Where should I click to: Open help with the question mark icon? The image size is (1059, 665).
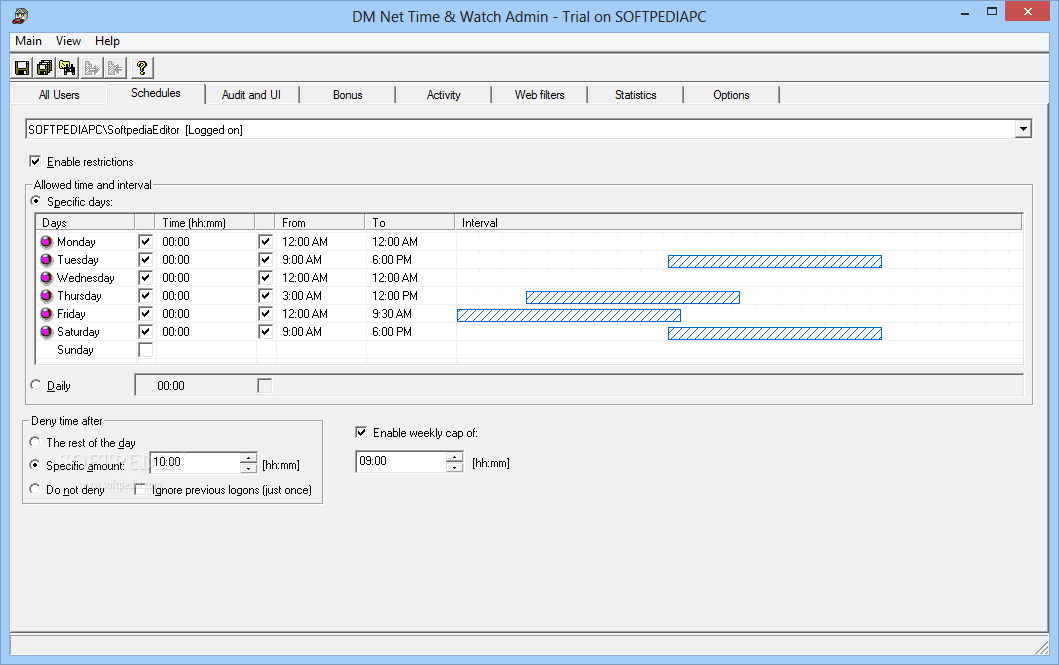click(x=142, y=68)
